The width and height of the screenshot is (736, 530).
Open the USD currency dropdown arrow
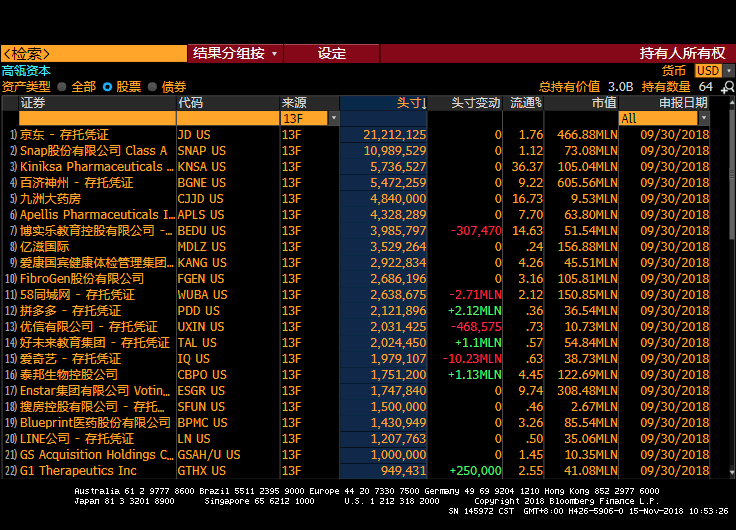coord(728,71)
